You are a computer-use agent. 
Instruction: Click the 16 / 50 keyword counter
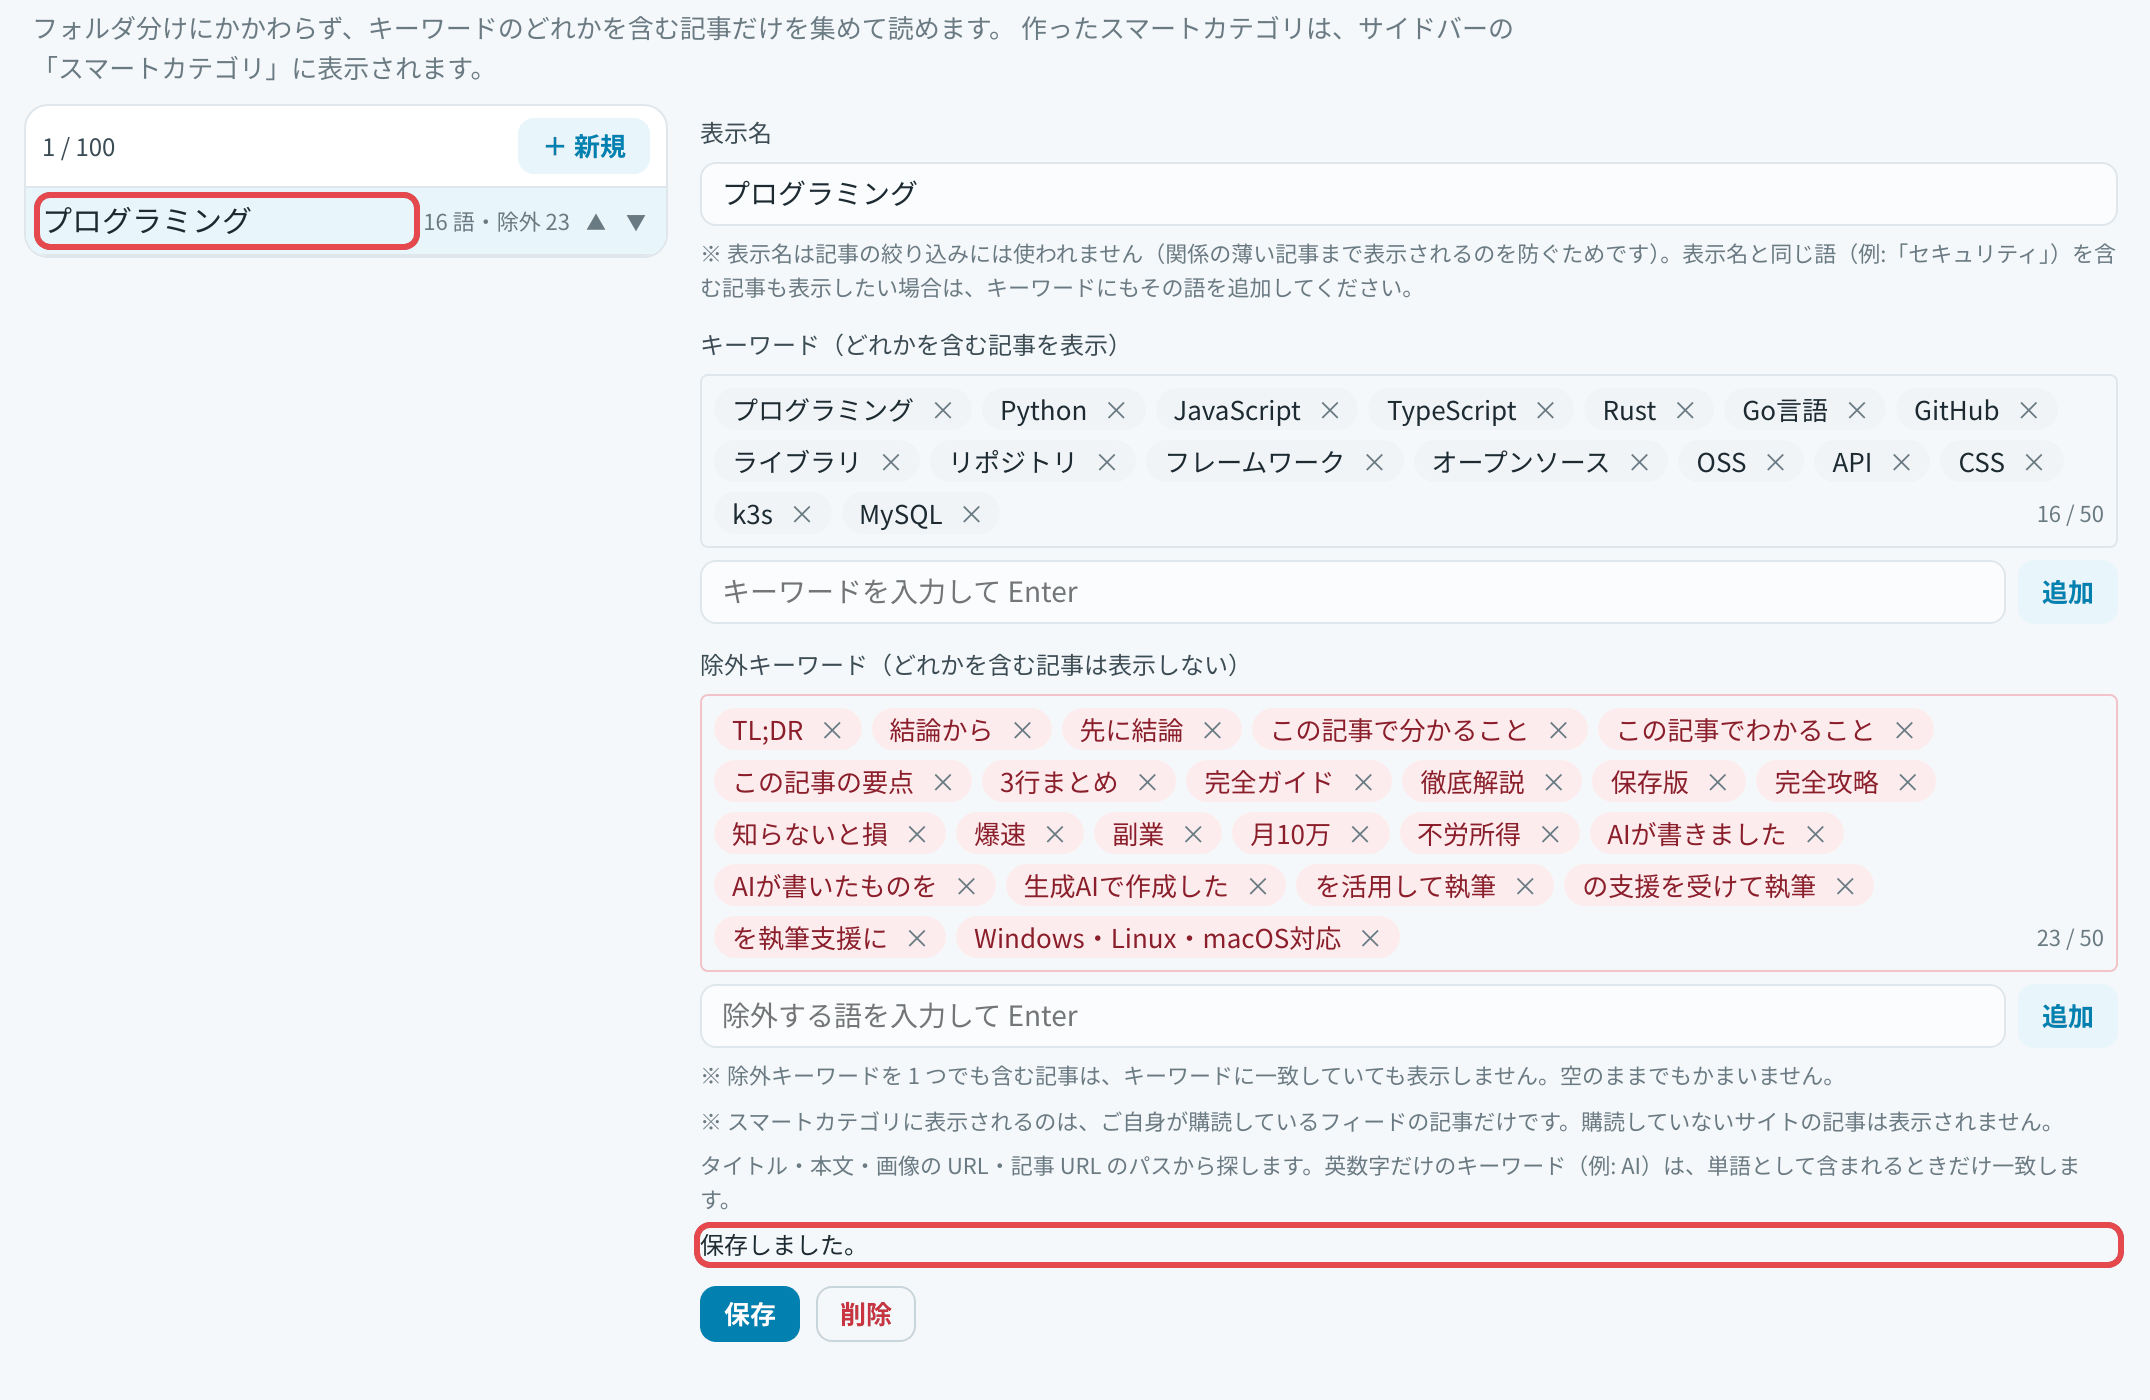click(2070, 514)
